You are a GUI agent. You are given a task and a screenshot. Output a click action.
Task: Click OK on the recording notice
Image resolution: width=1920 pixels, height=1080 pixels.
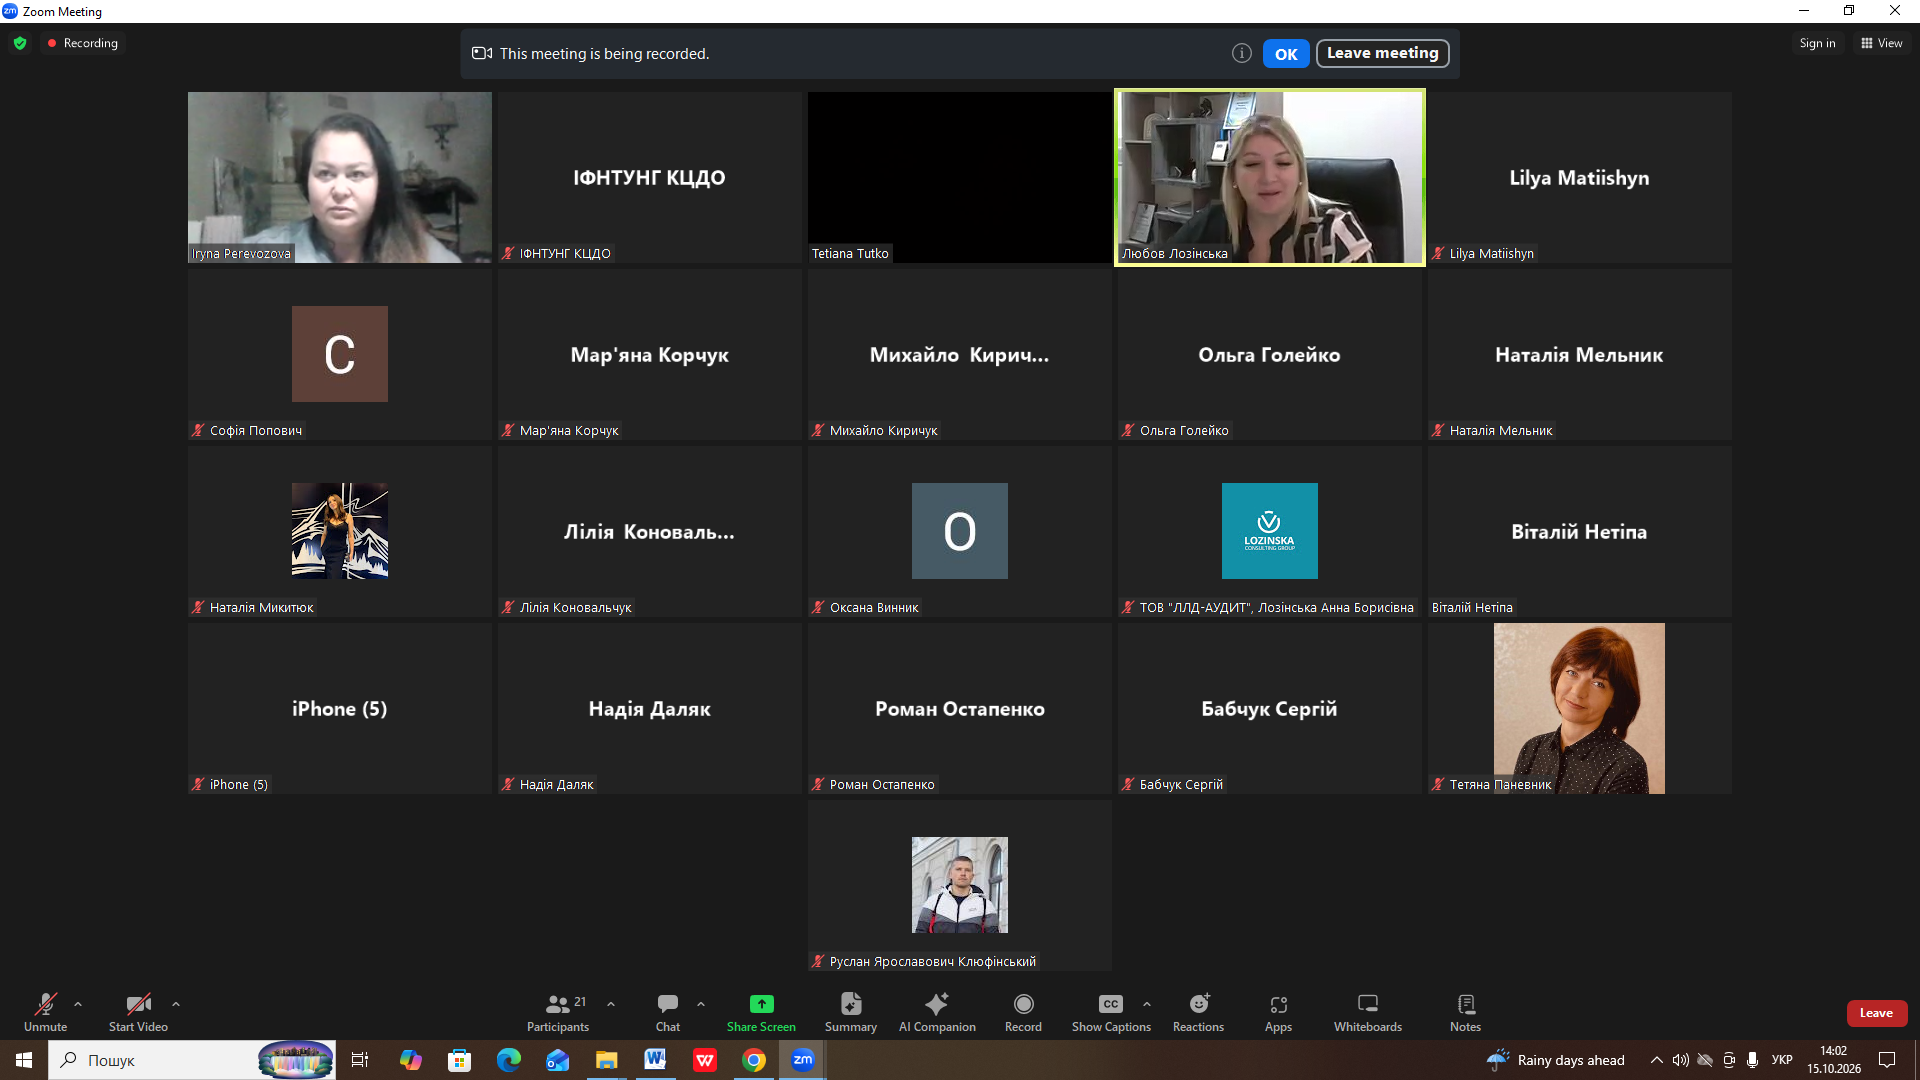(1286, 54)
